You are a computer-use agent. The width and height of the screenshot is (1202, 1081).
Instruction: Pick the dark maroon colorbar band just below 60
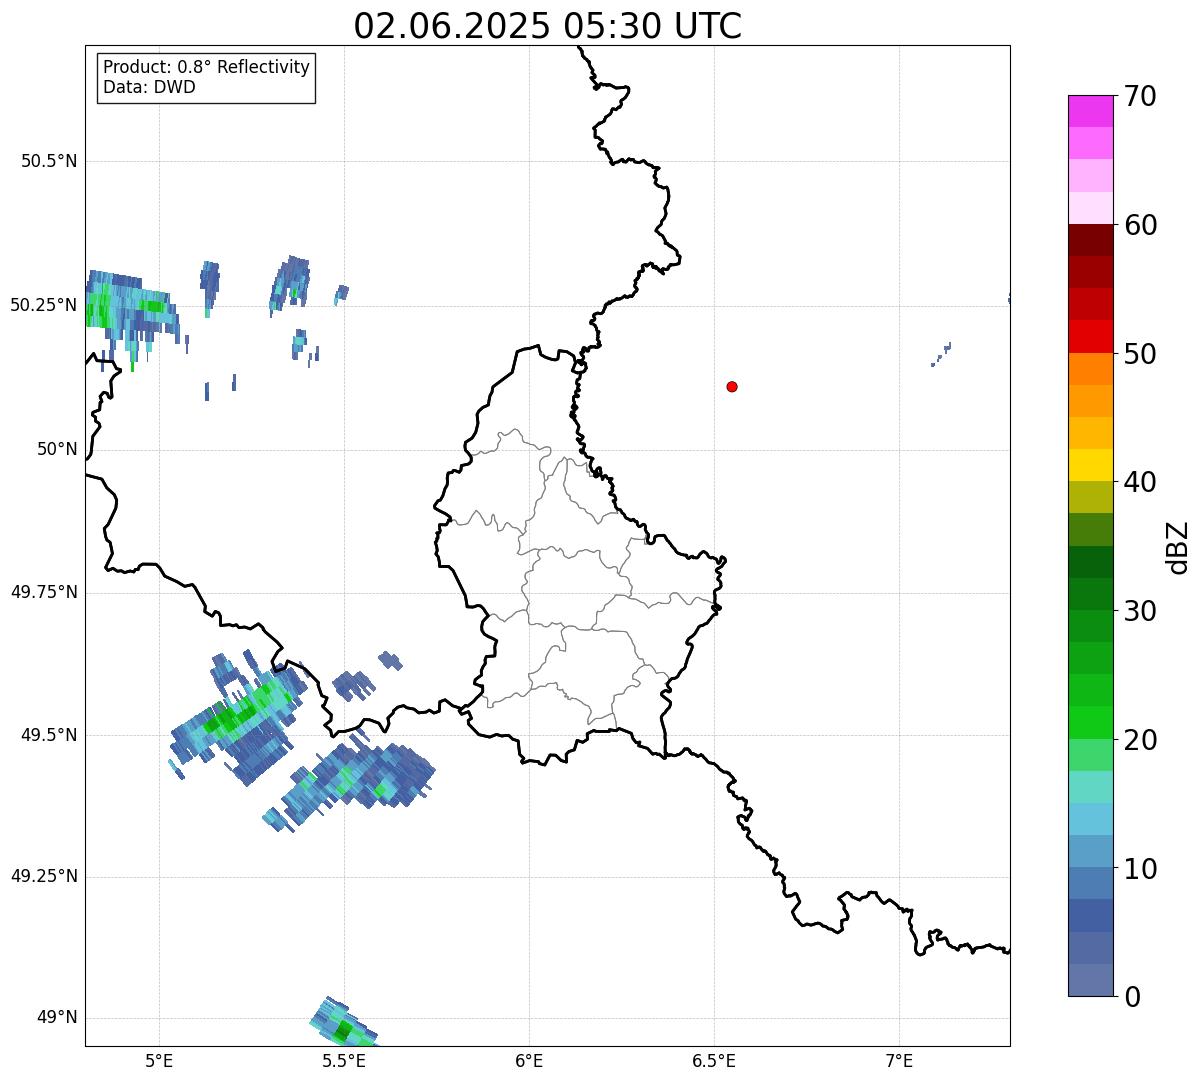click(x=1090, y=240)
